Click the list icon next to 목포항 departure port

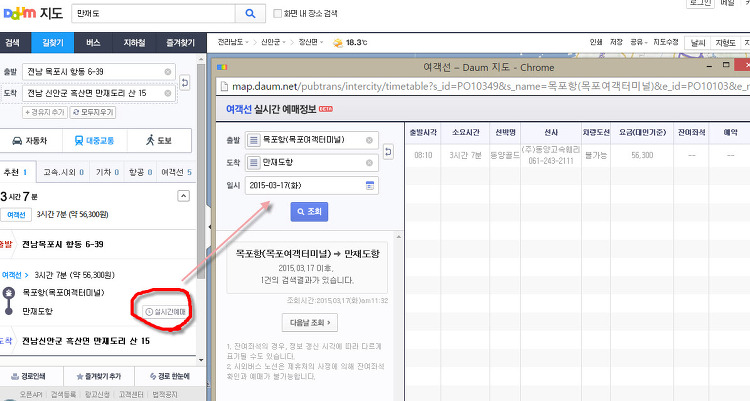tap(255, 141)
